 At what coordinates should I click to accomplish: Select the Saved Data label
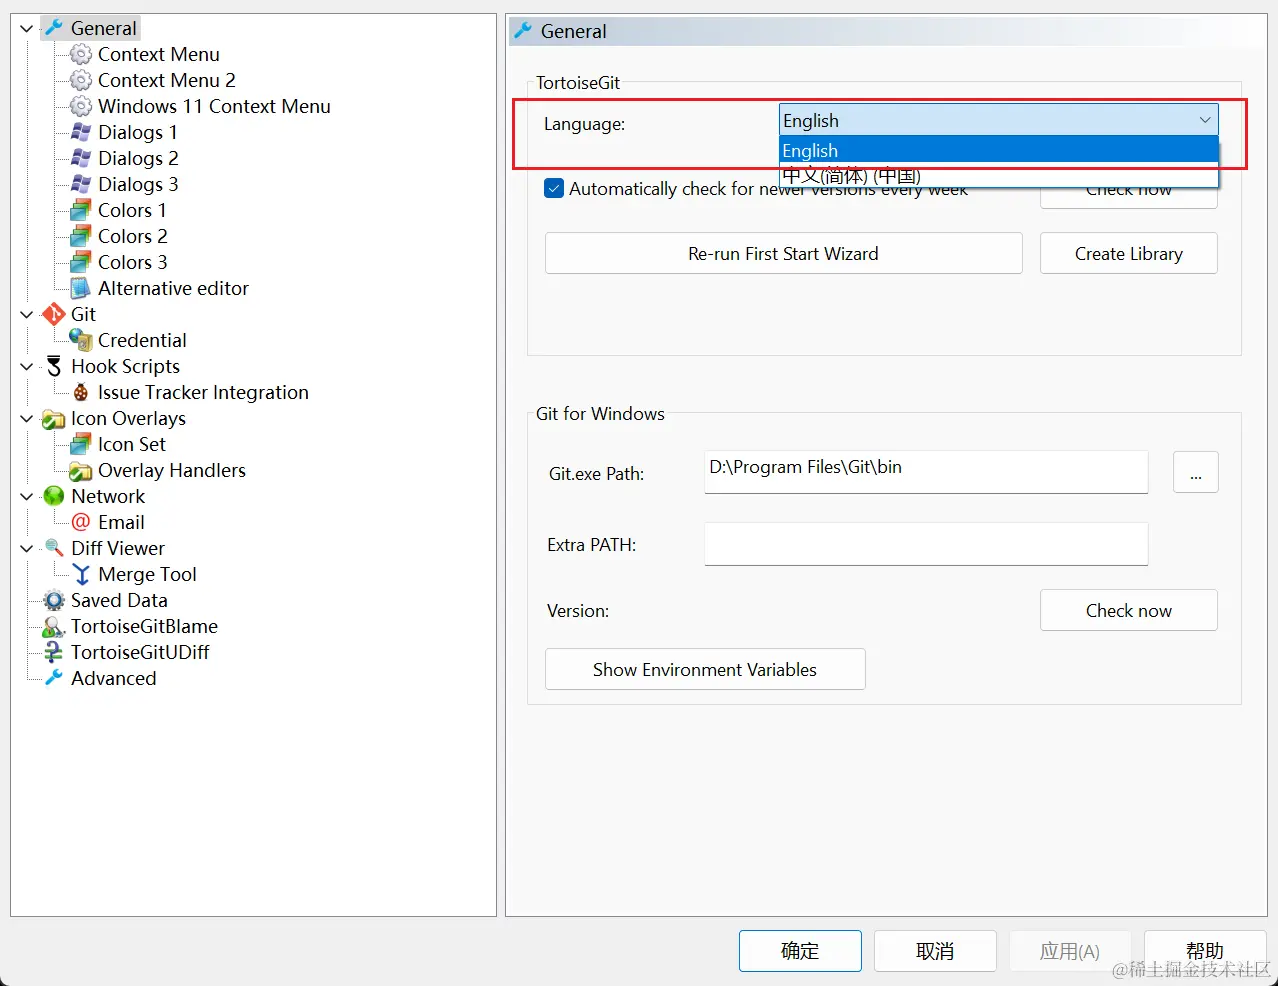(119, 600)
